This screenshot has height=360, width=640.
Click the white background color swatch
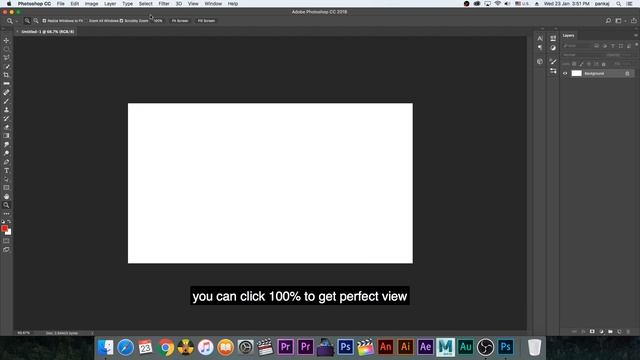9,233
